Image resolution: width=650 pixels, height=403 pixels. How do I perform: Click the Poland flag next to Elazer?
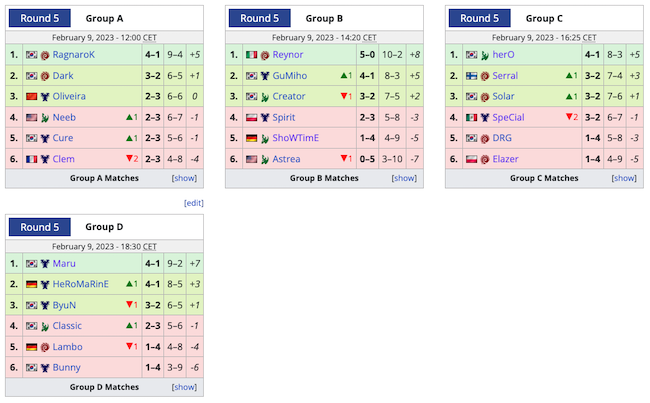pyautogui.click(x=471, y=159)
